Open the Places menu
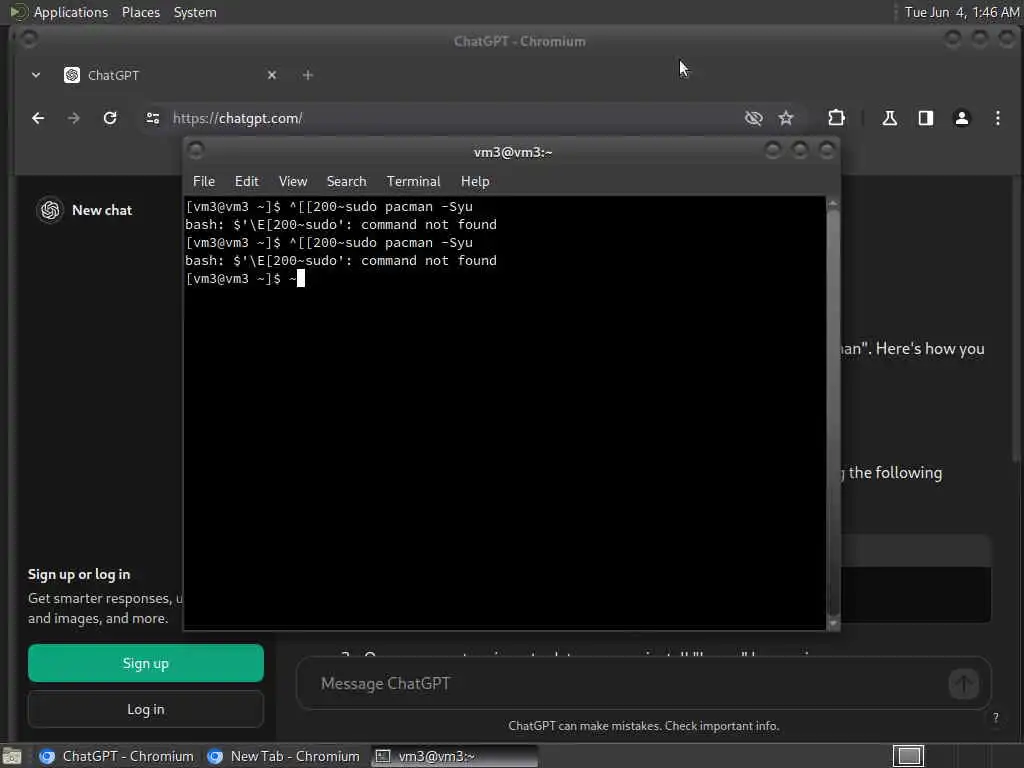Viewport: 1024px width, 768px height. click(x=140, y=12)
